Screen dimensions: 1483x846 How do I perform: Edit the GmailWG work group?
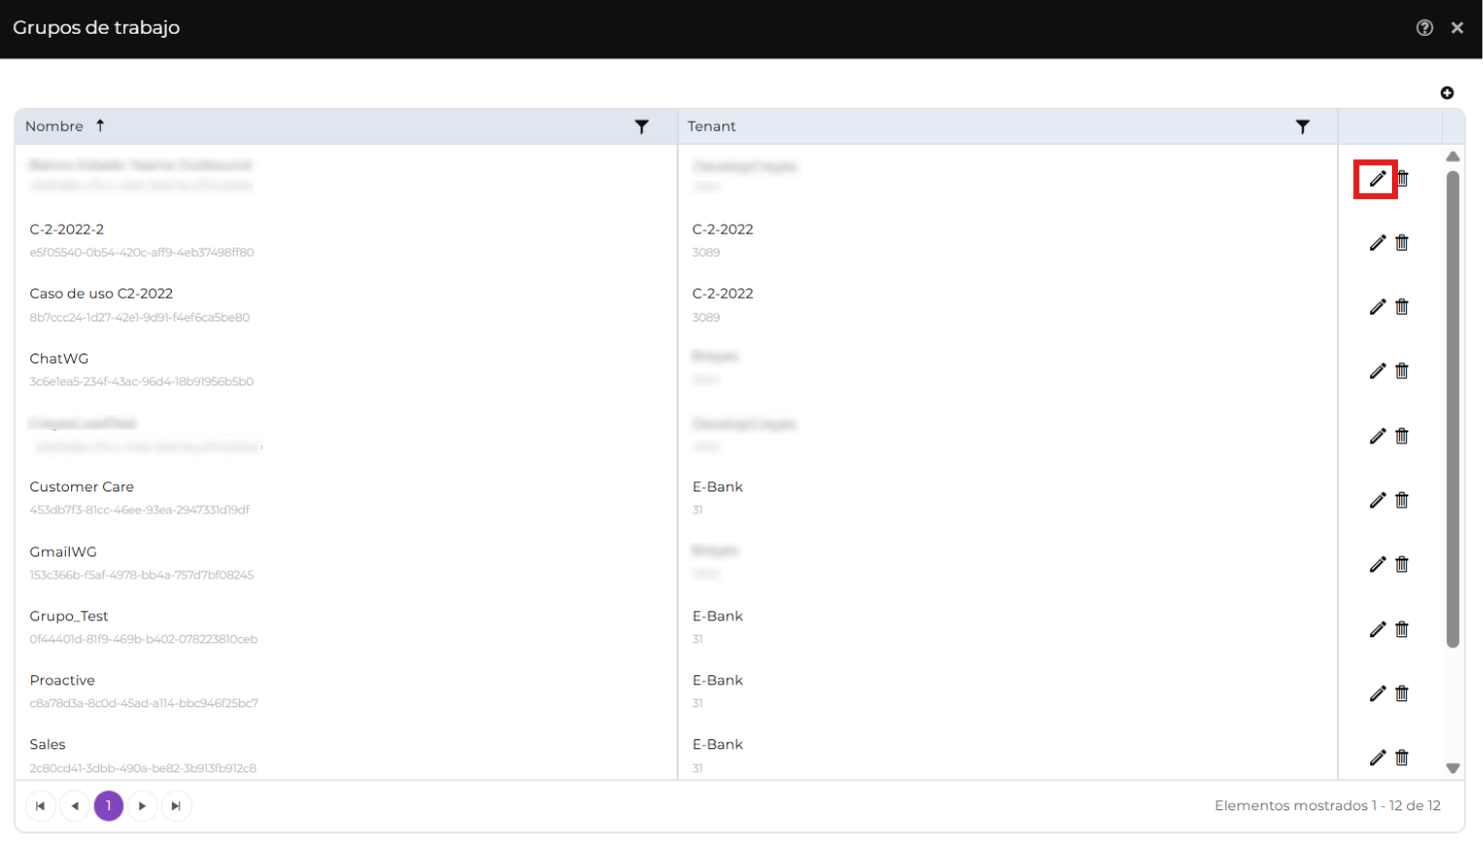[1377, 565]
